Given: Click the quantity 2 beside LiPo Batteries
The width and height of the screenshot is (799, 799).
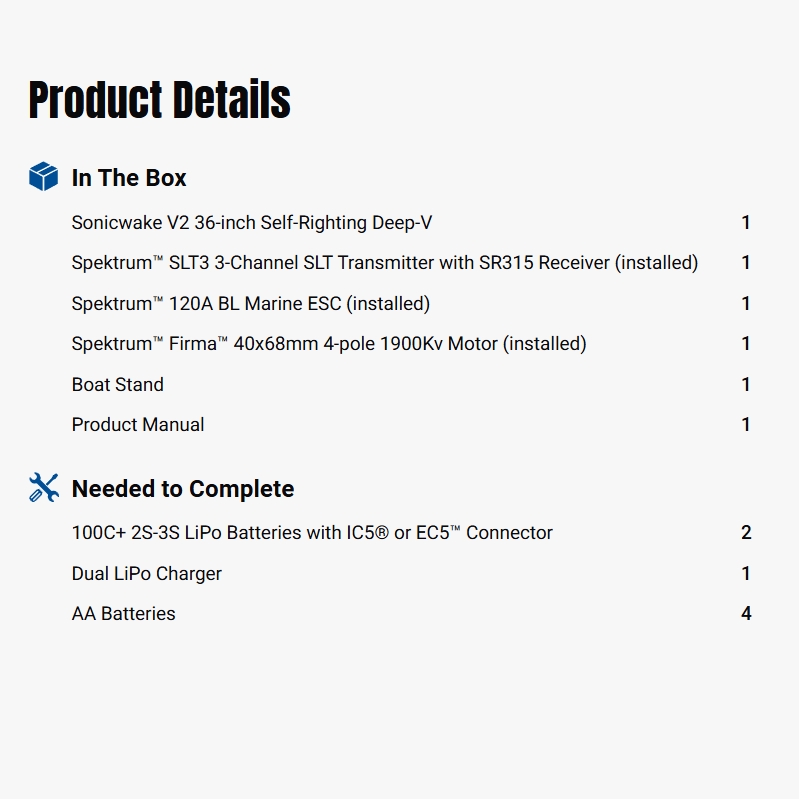Looking at the screenshot, I should pyautogui.click(x=746, y=533).
